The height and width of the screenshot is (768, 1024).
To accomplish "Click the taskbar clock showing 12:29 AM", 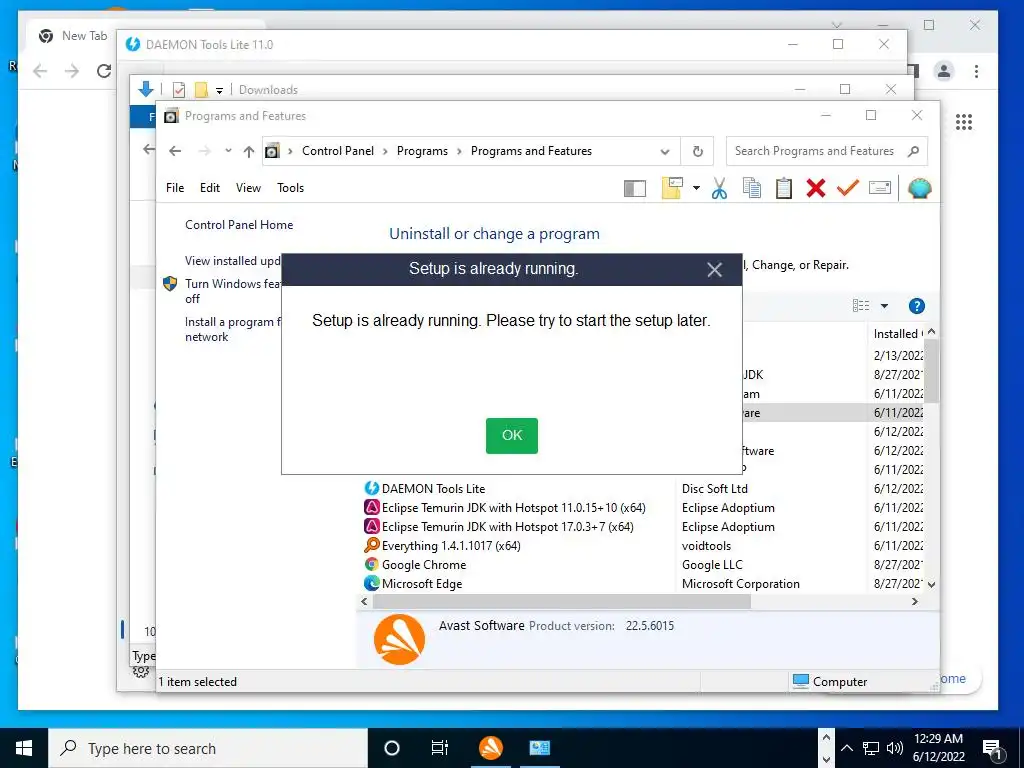I will point(938,748).
